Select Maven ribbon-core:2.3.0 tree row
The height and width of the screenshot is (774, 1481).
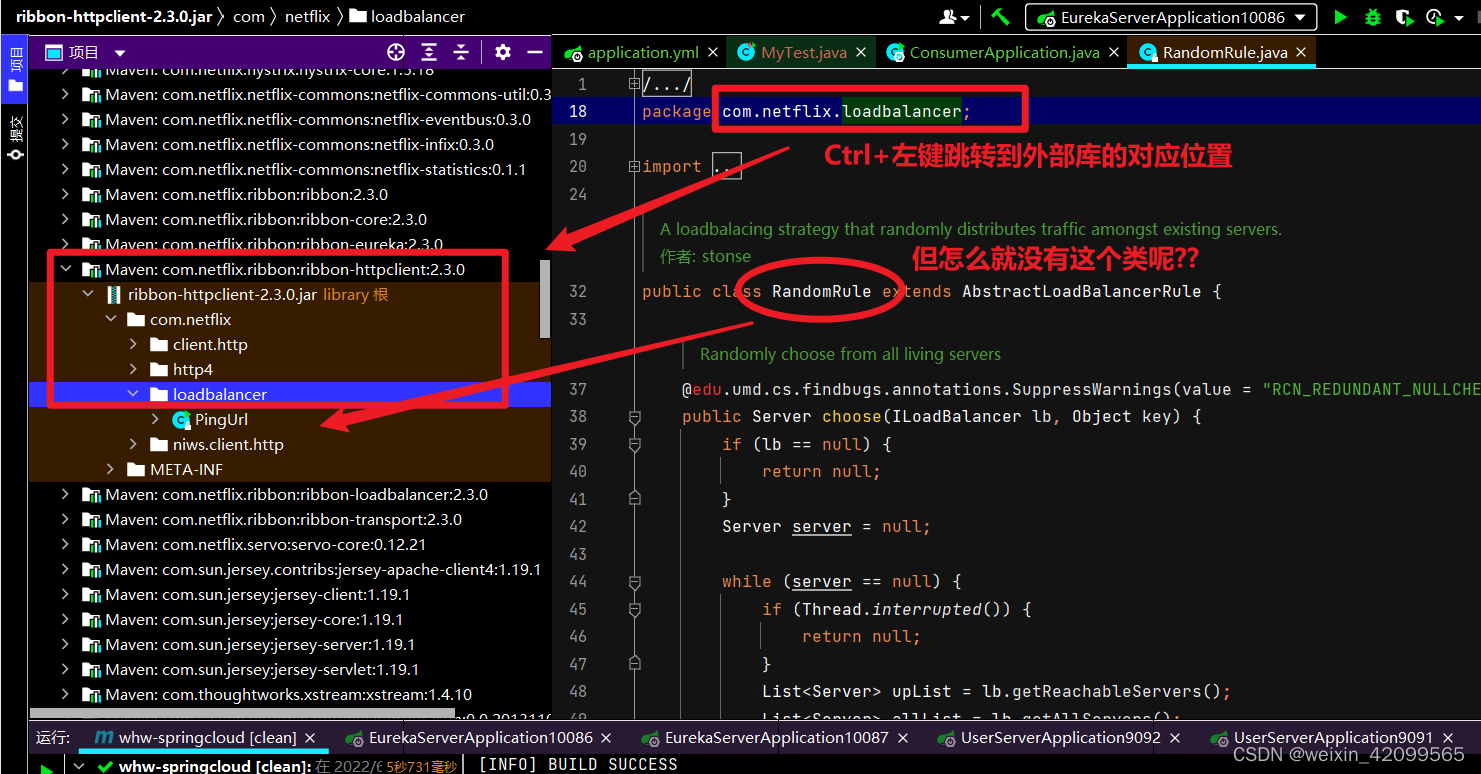[290, 220]
